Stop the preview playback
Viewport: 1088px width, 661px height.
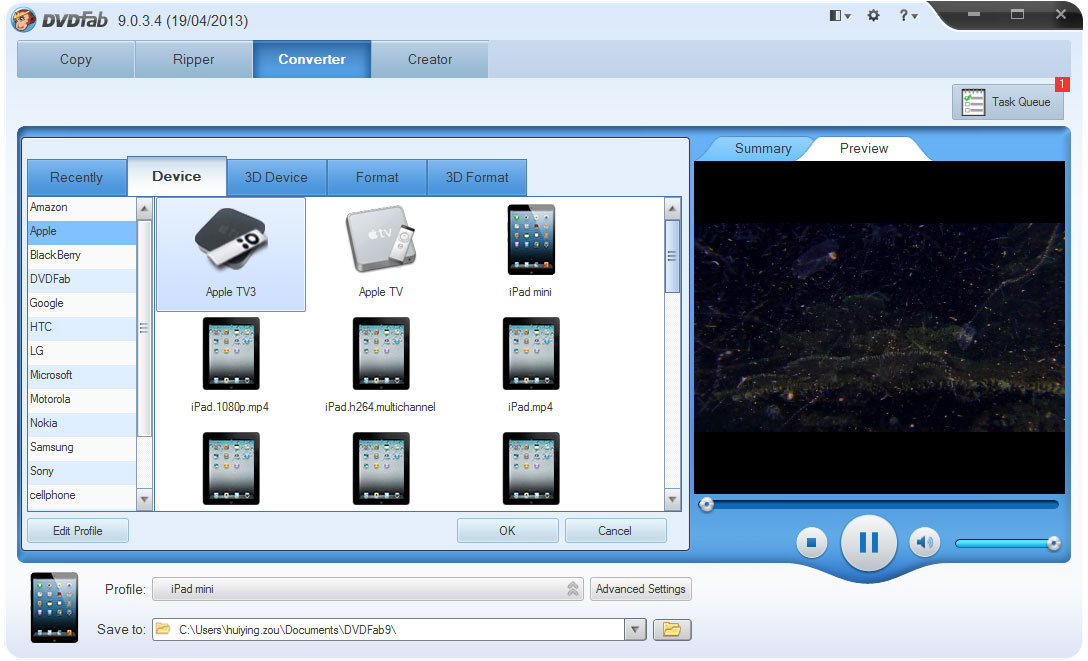pyautogui.click(x=811, y=541)
